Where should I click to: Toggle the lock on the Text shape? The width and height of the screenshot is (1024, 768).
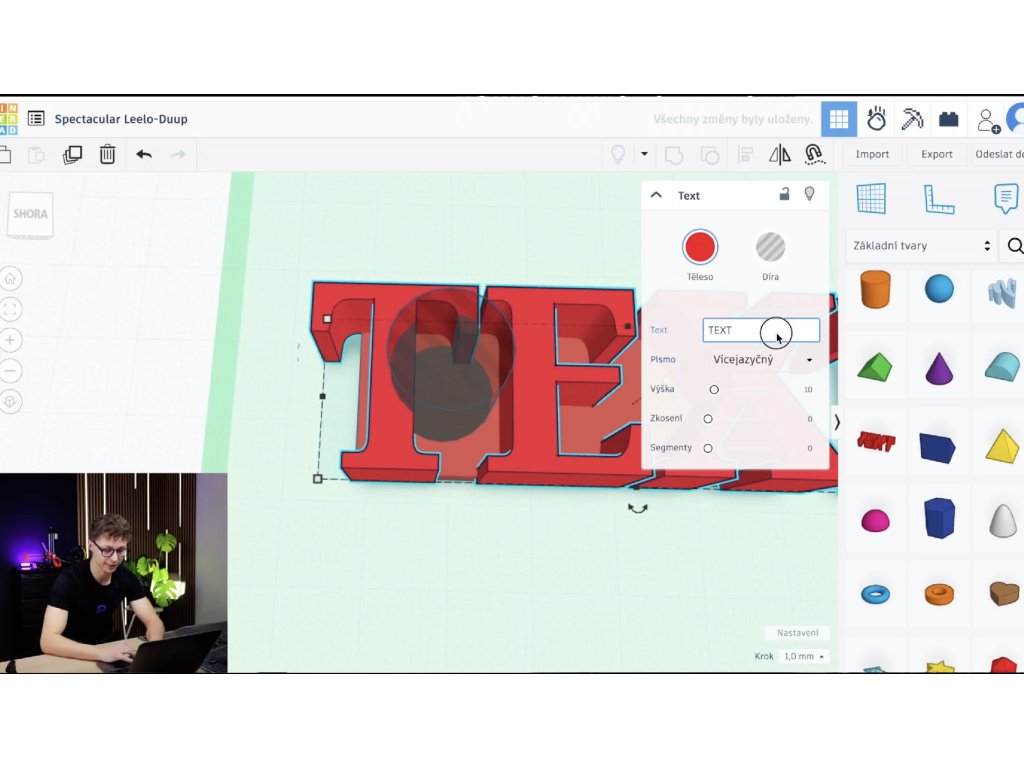click(784, 193)
